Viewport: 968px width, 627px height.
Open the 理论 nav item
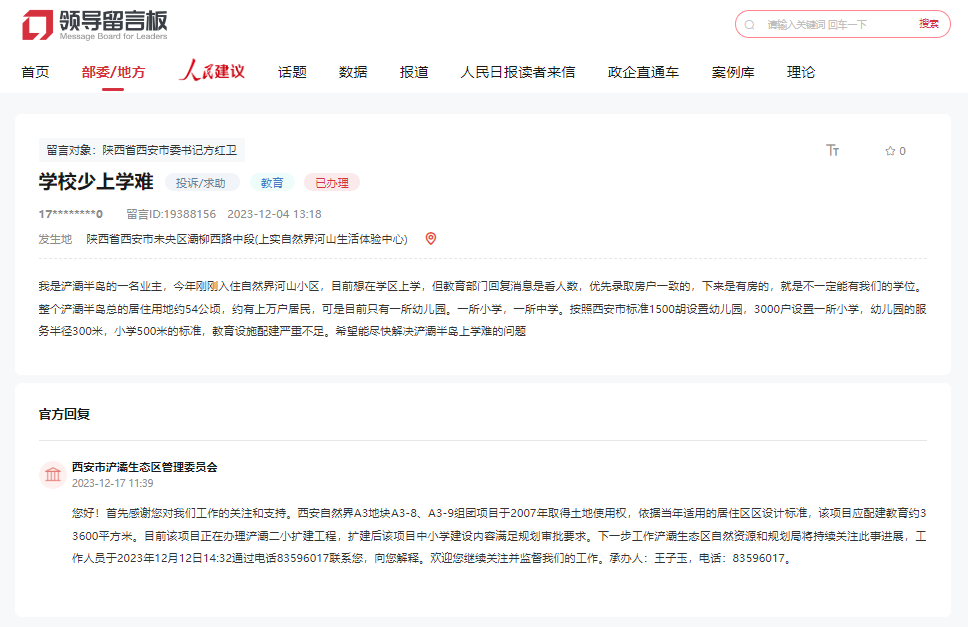[801, 72]
